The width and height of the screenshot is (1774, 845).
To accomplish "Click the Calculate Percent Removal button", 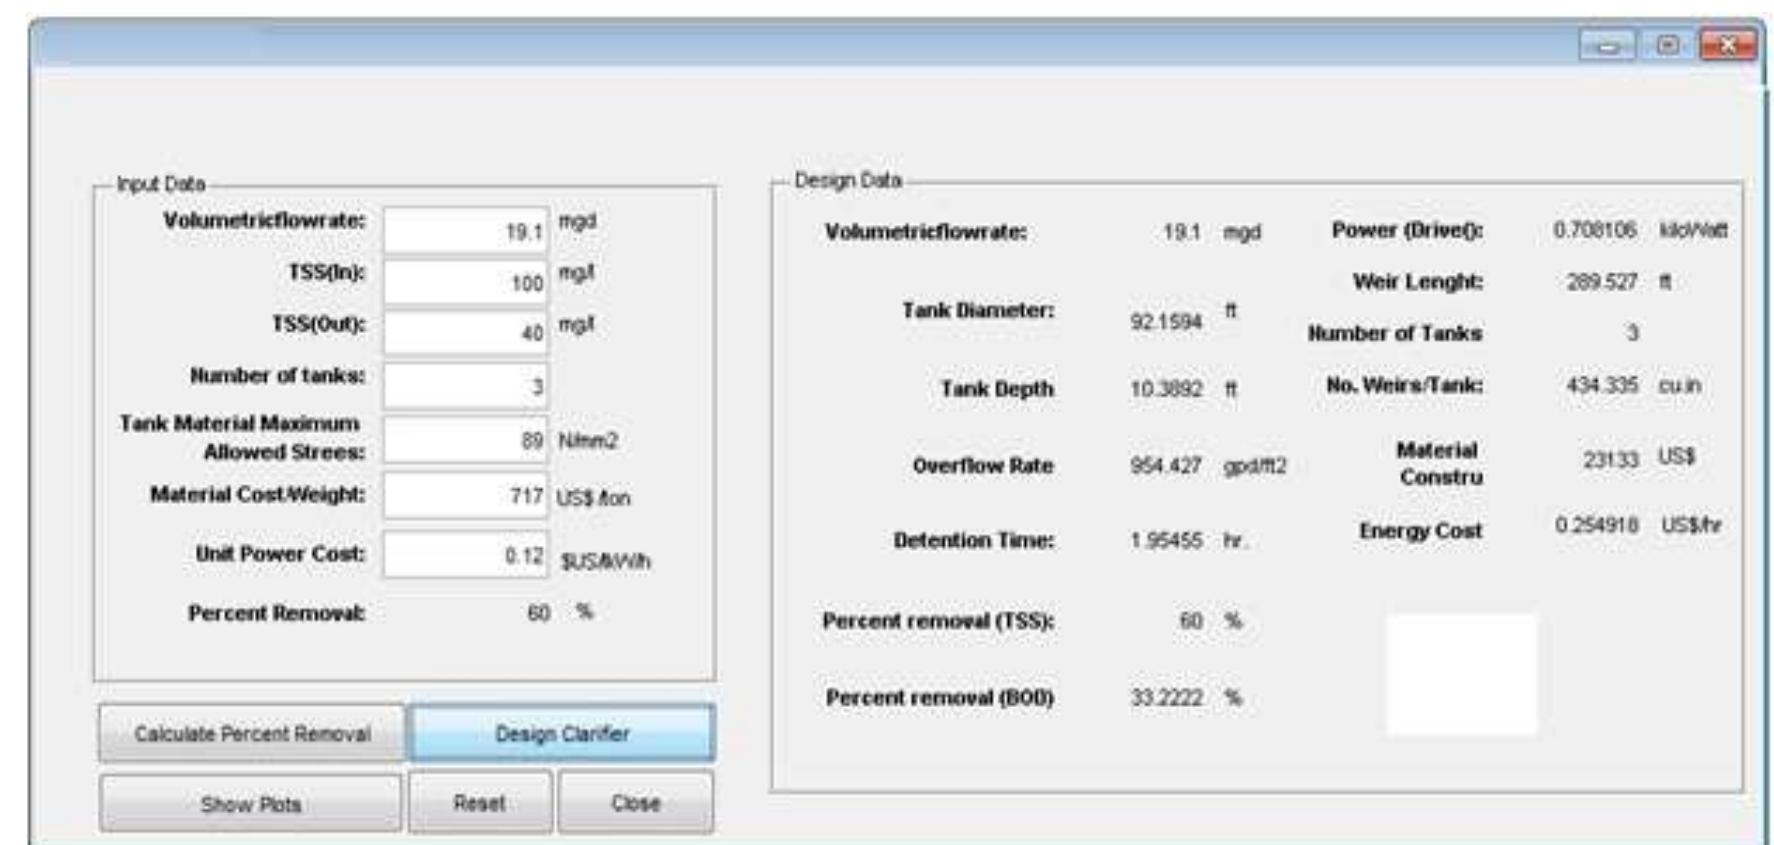I will coord(252,734).
